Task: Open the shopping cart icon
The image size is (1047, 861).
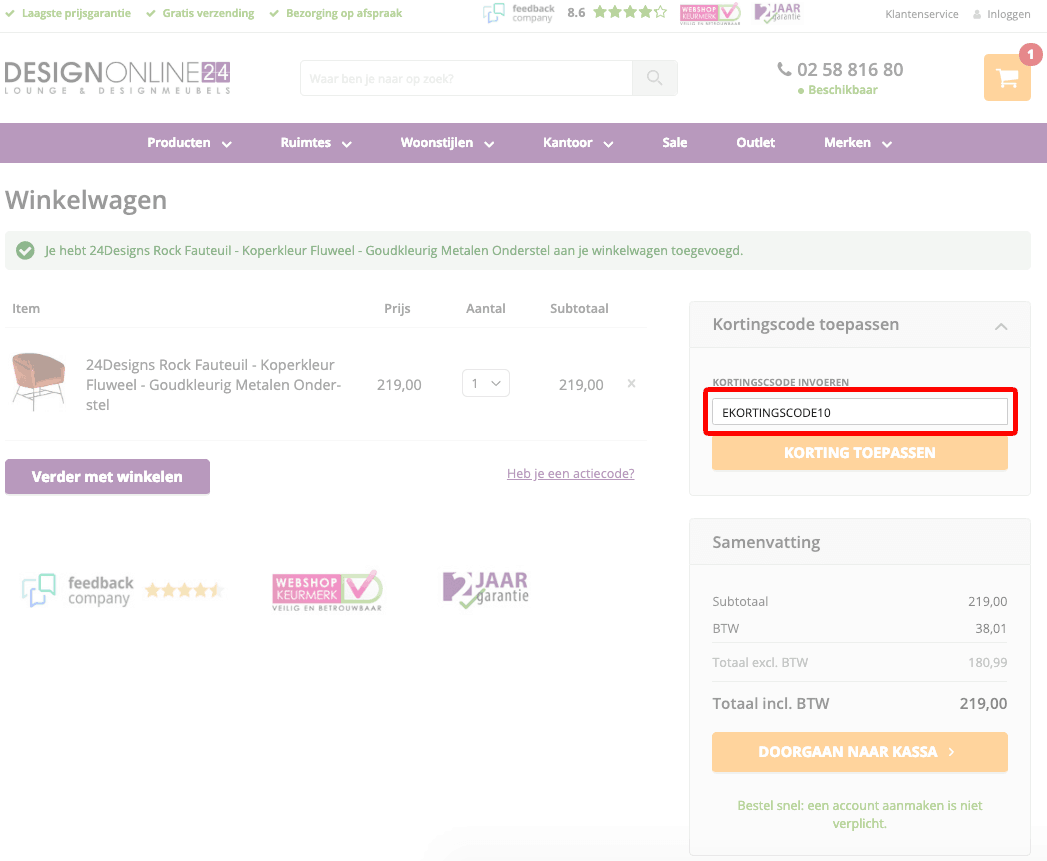Action: (x=1007, y=77)
